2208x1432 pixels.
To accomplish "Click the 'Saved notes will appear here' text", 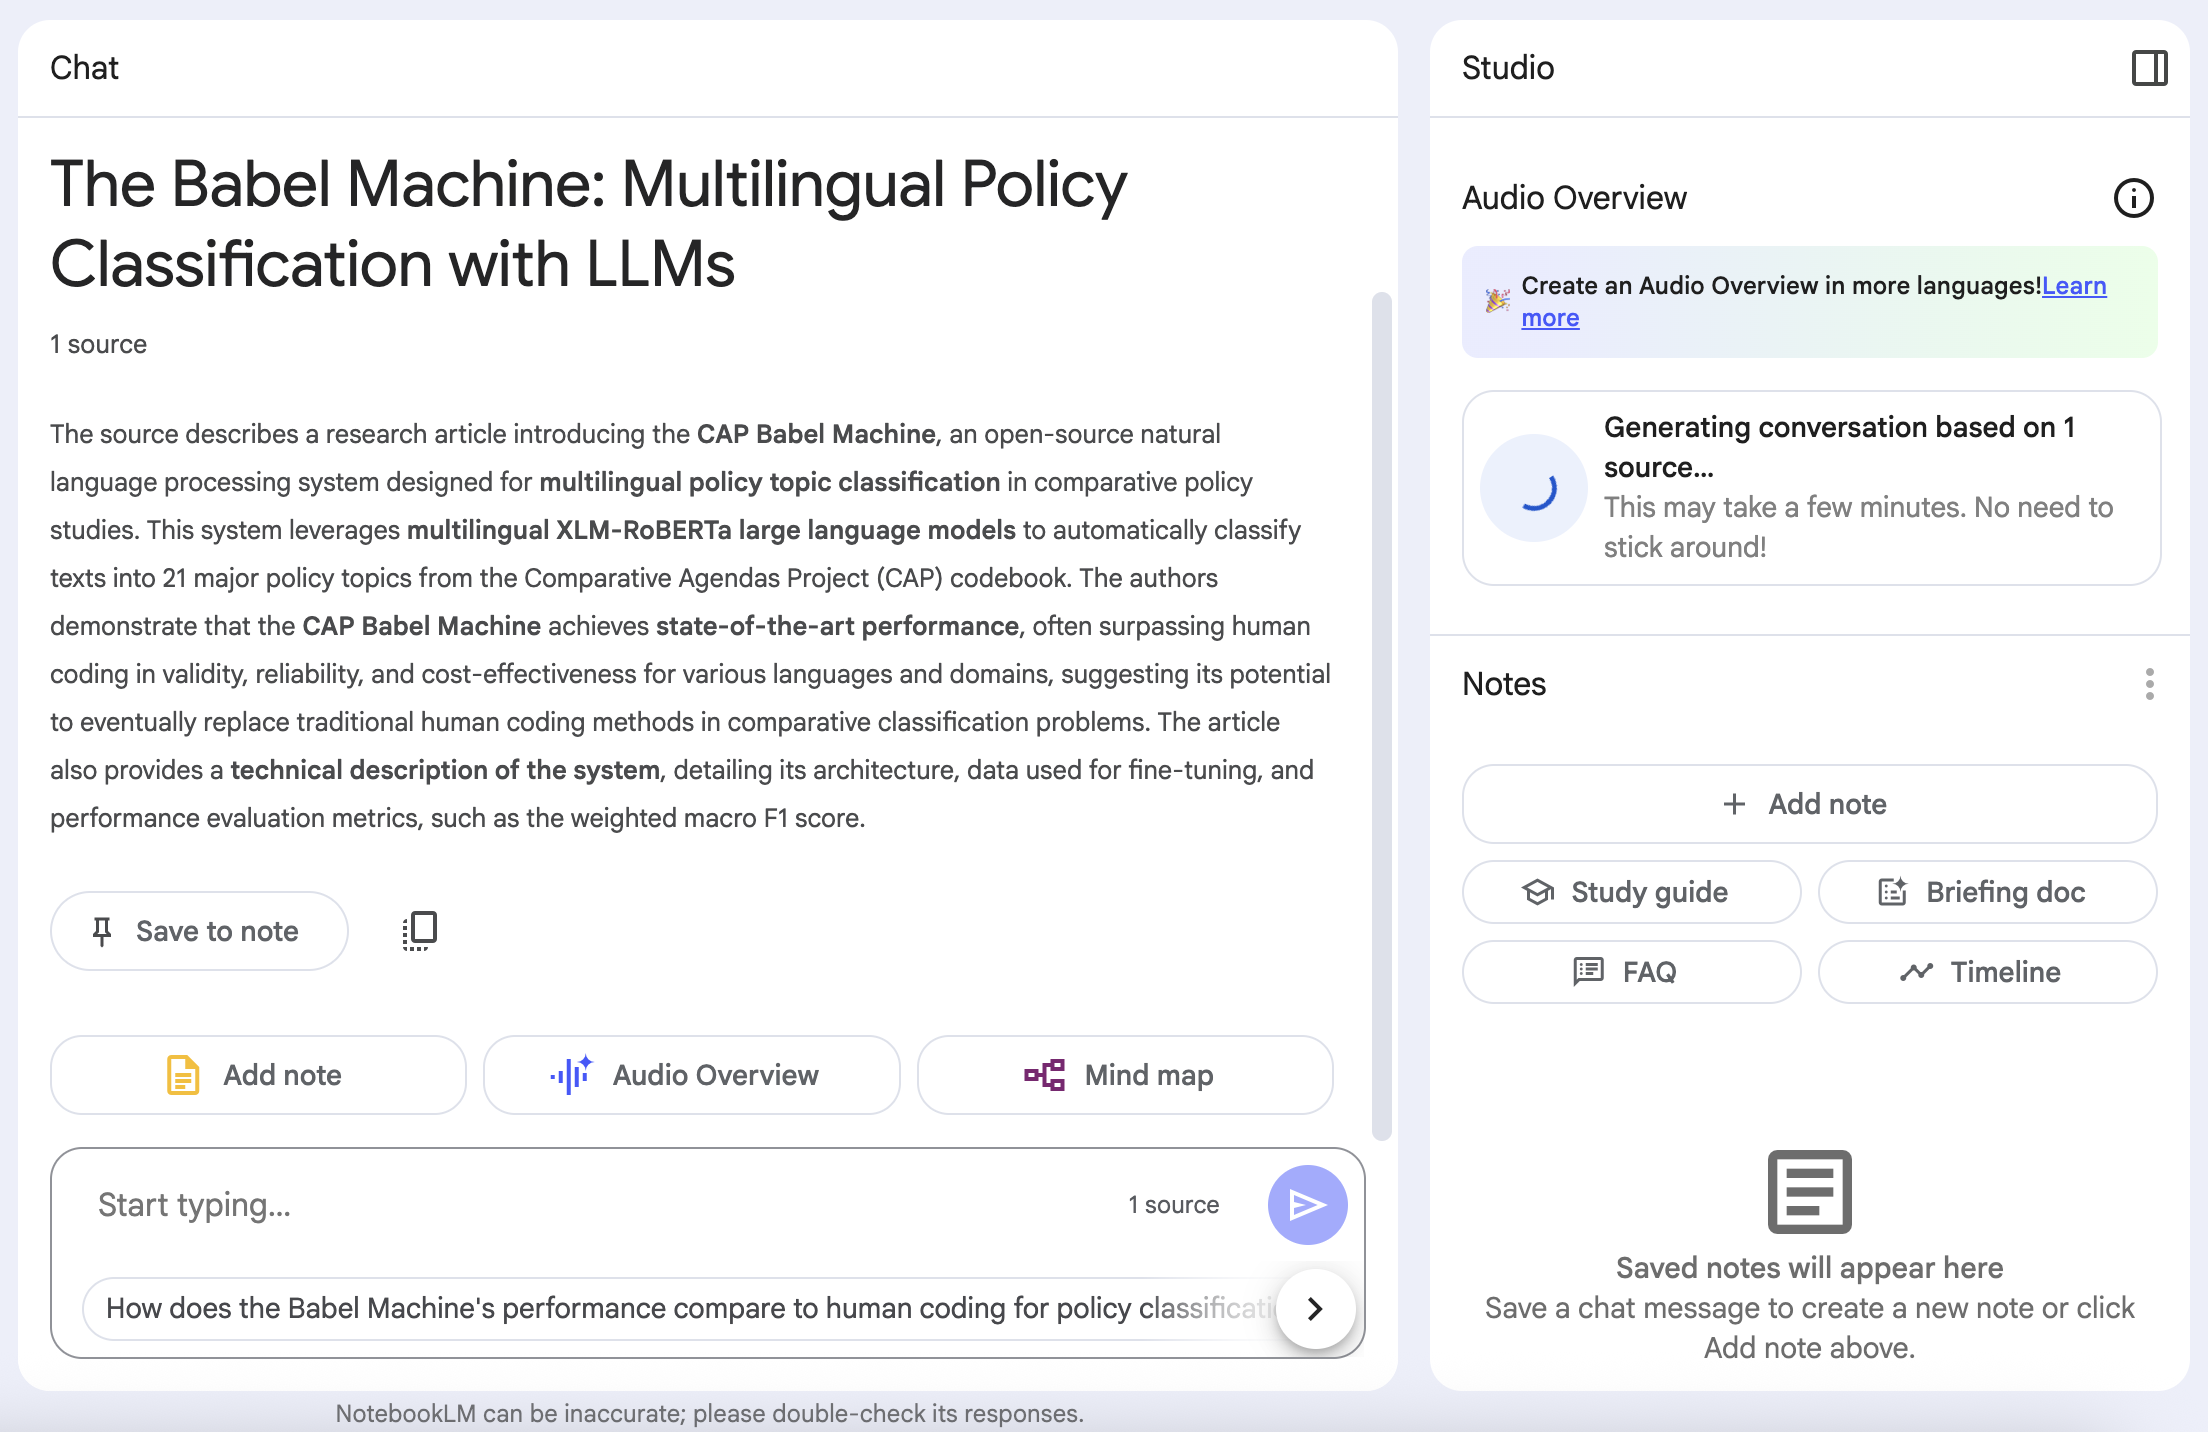I will pyautogui.click(x=1809, y=1268).
